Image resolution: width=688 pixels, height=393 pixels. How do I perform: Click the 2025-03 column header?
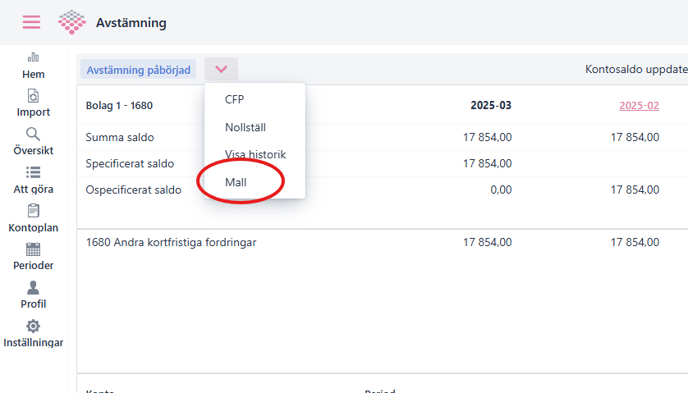point(491,105)
